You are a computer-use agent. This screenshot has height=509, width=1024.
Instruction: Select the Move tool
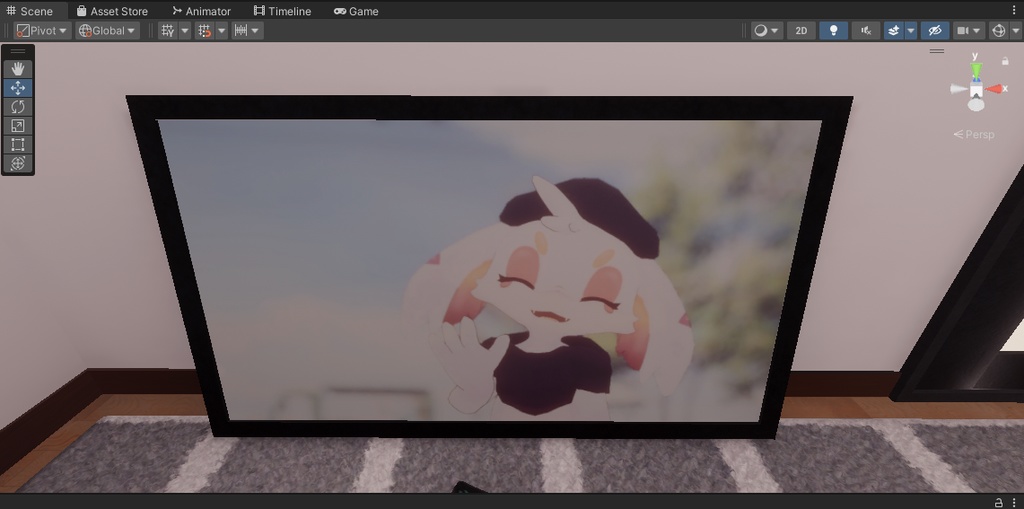click(x=18, y=88)
